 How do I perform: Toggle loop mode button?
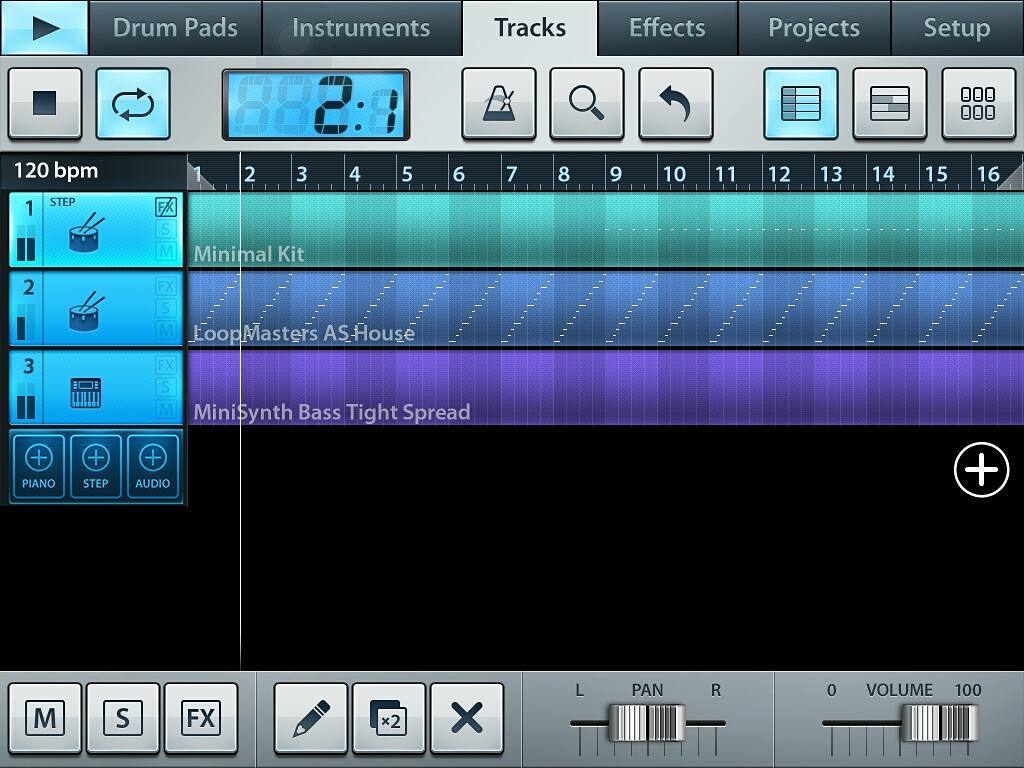133,103
